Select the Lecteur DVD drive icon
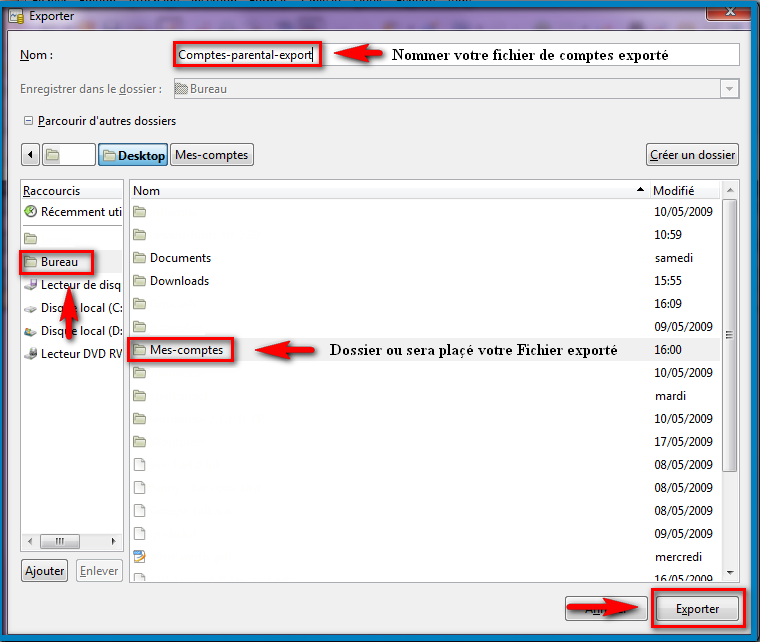Image resolution: width=760 pixels, height=642 pixels. [31, 354]
